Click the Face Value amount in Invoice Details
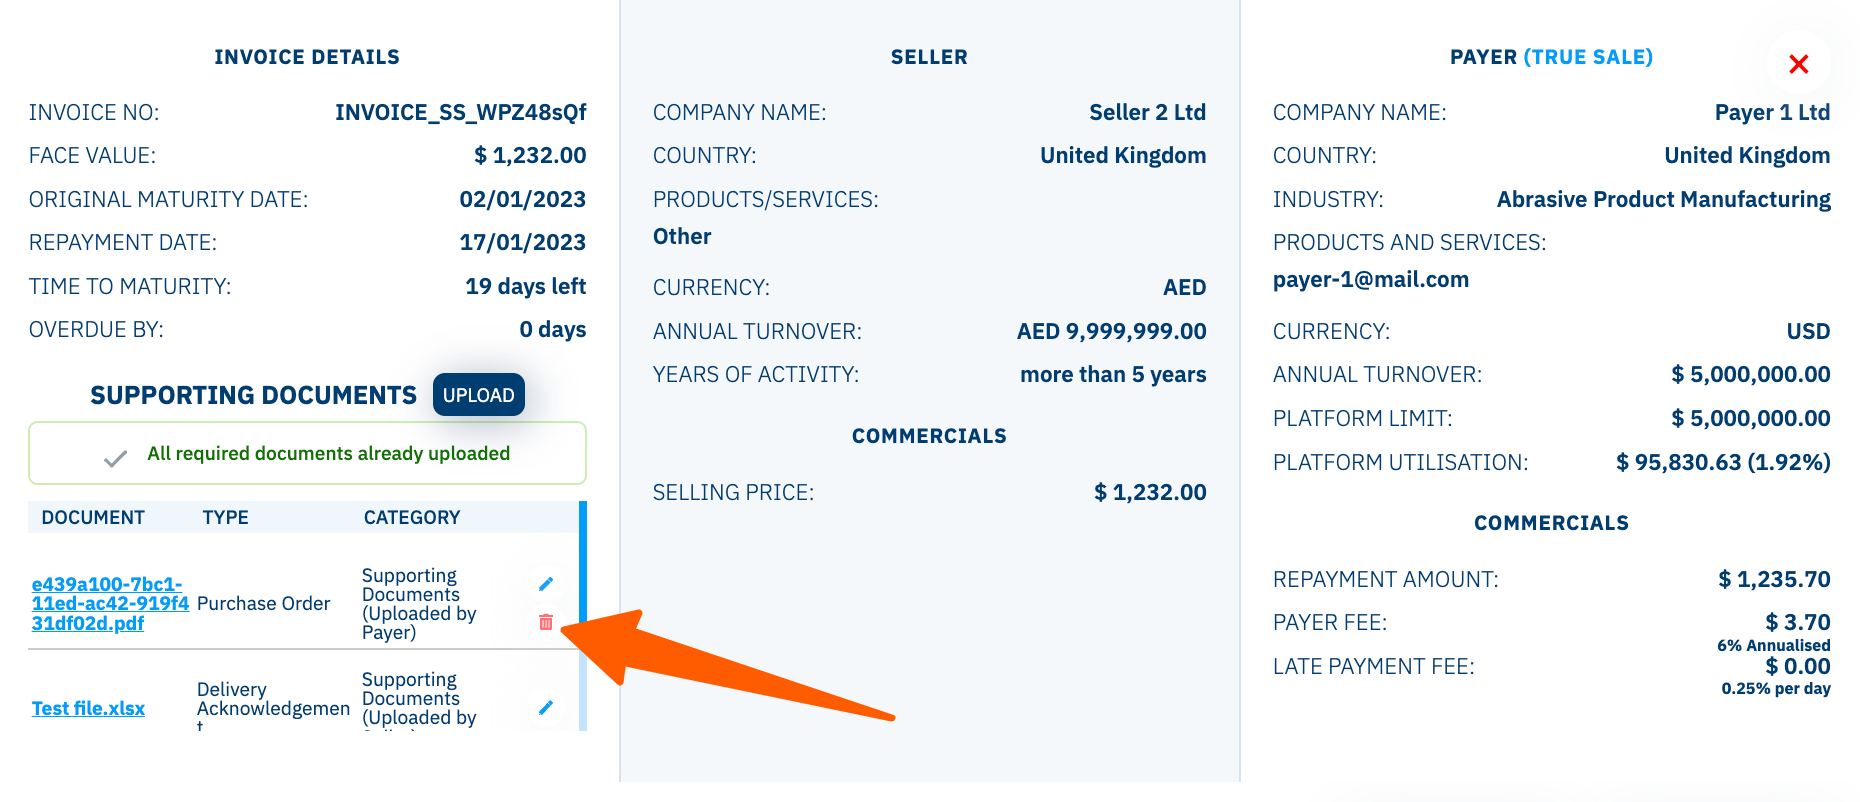Screen dimensions: 1860x802 click(530, 156)
